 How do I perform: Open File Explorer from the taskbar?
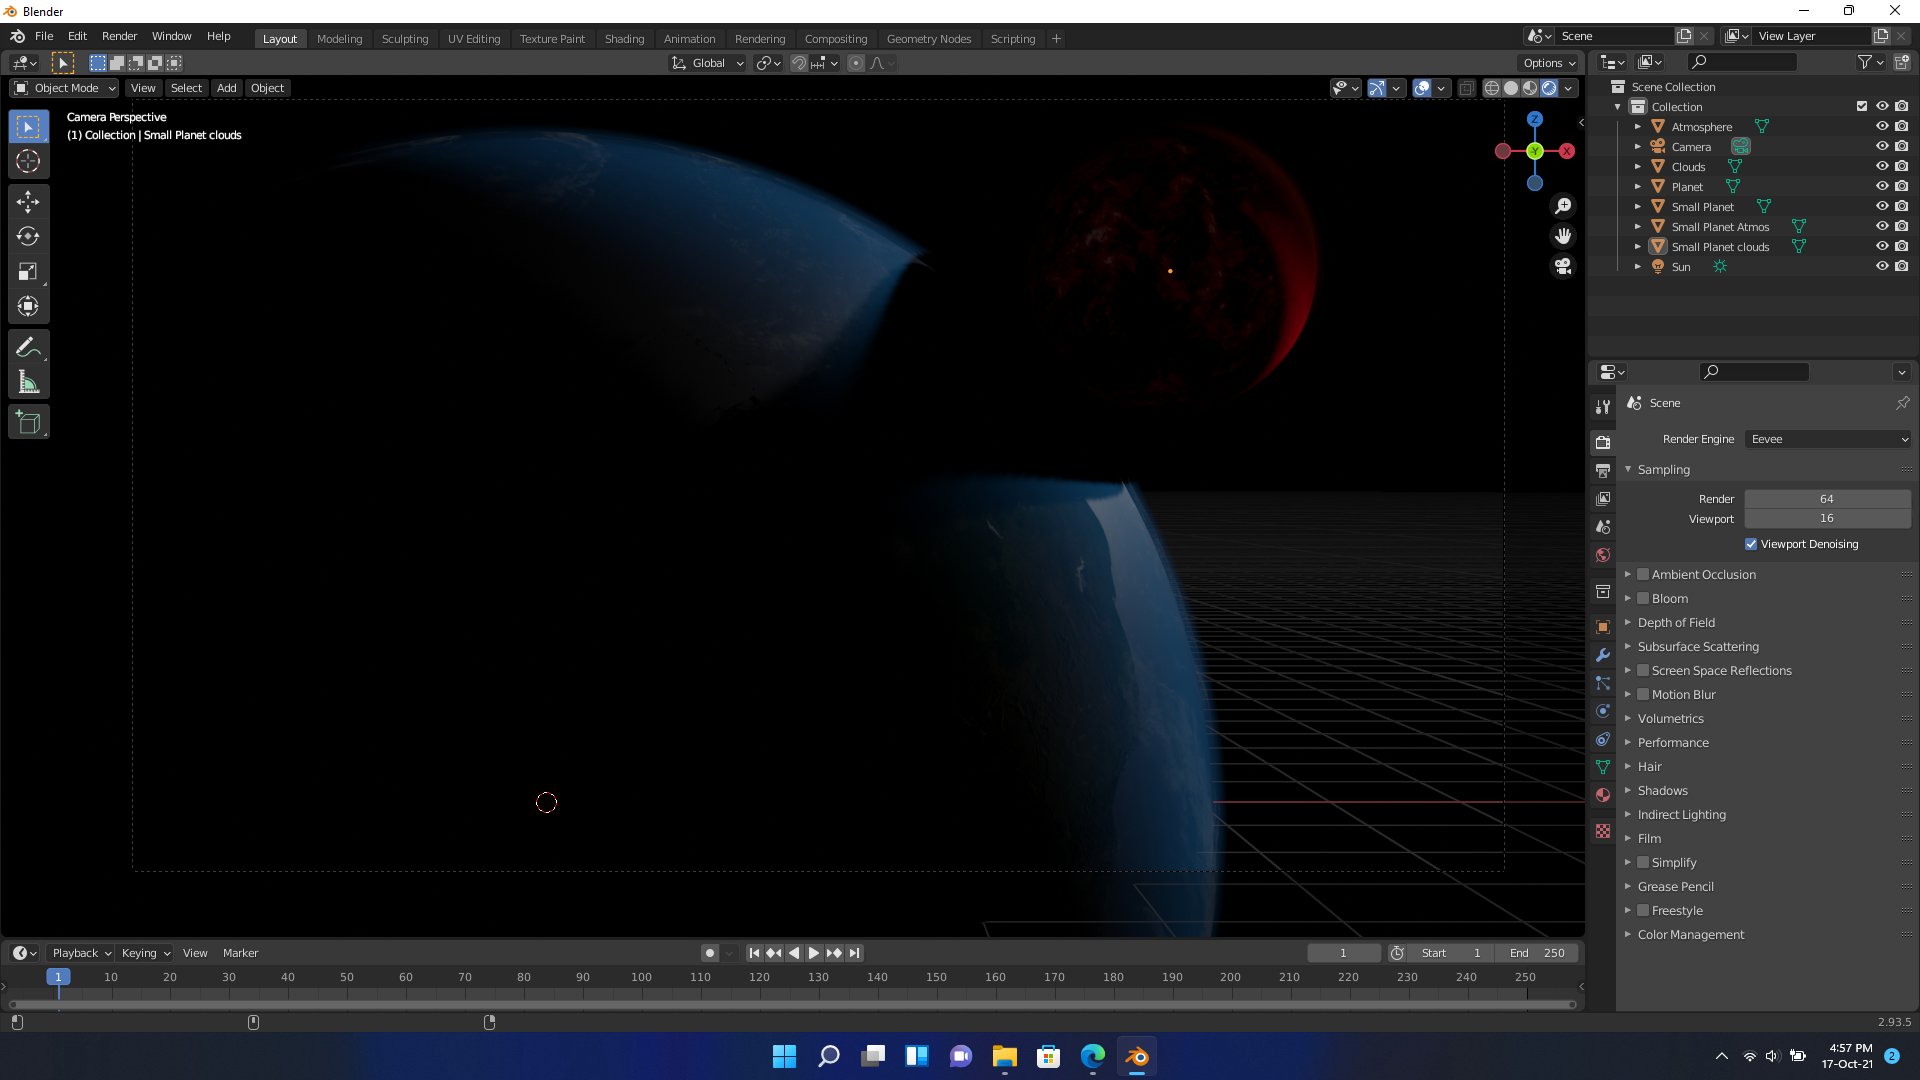[1005, 1056]
